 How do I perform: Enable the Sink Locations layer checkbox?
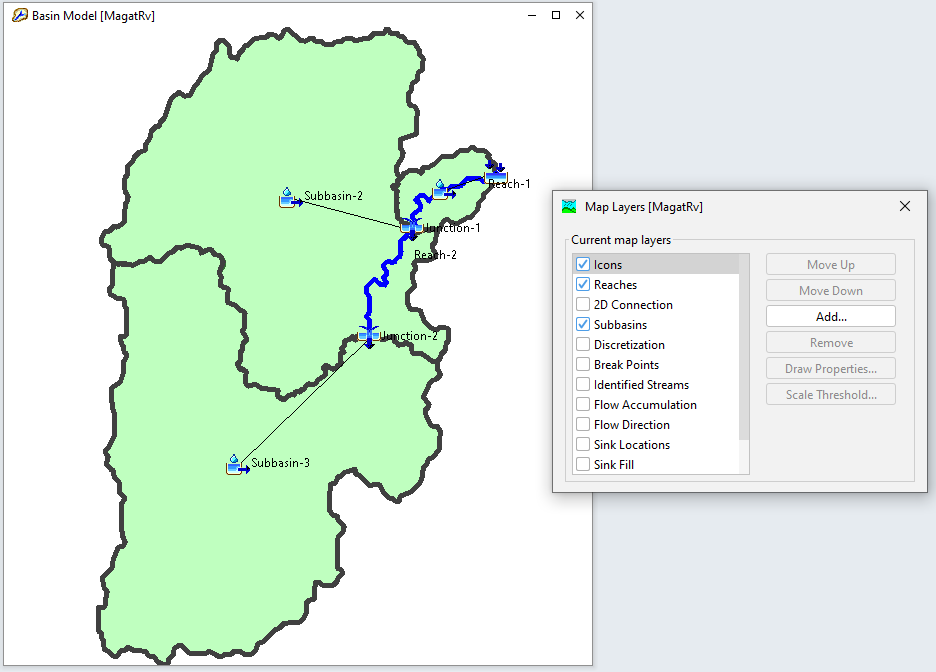(583, 445)
